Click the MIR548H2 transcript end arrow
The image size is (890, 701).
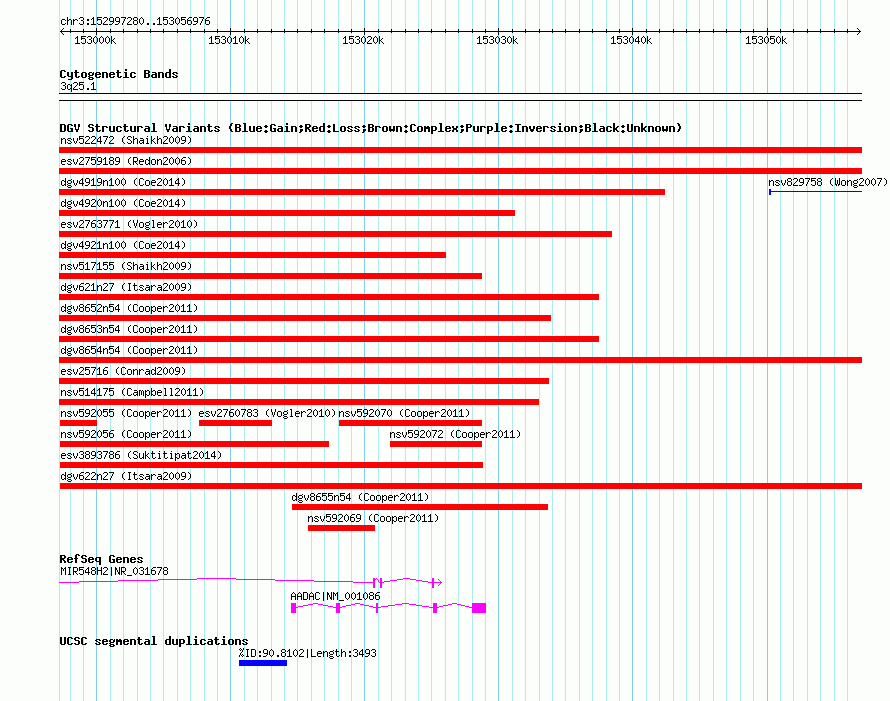click(439, 582)
